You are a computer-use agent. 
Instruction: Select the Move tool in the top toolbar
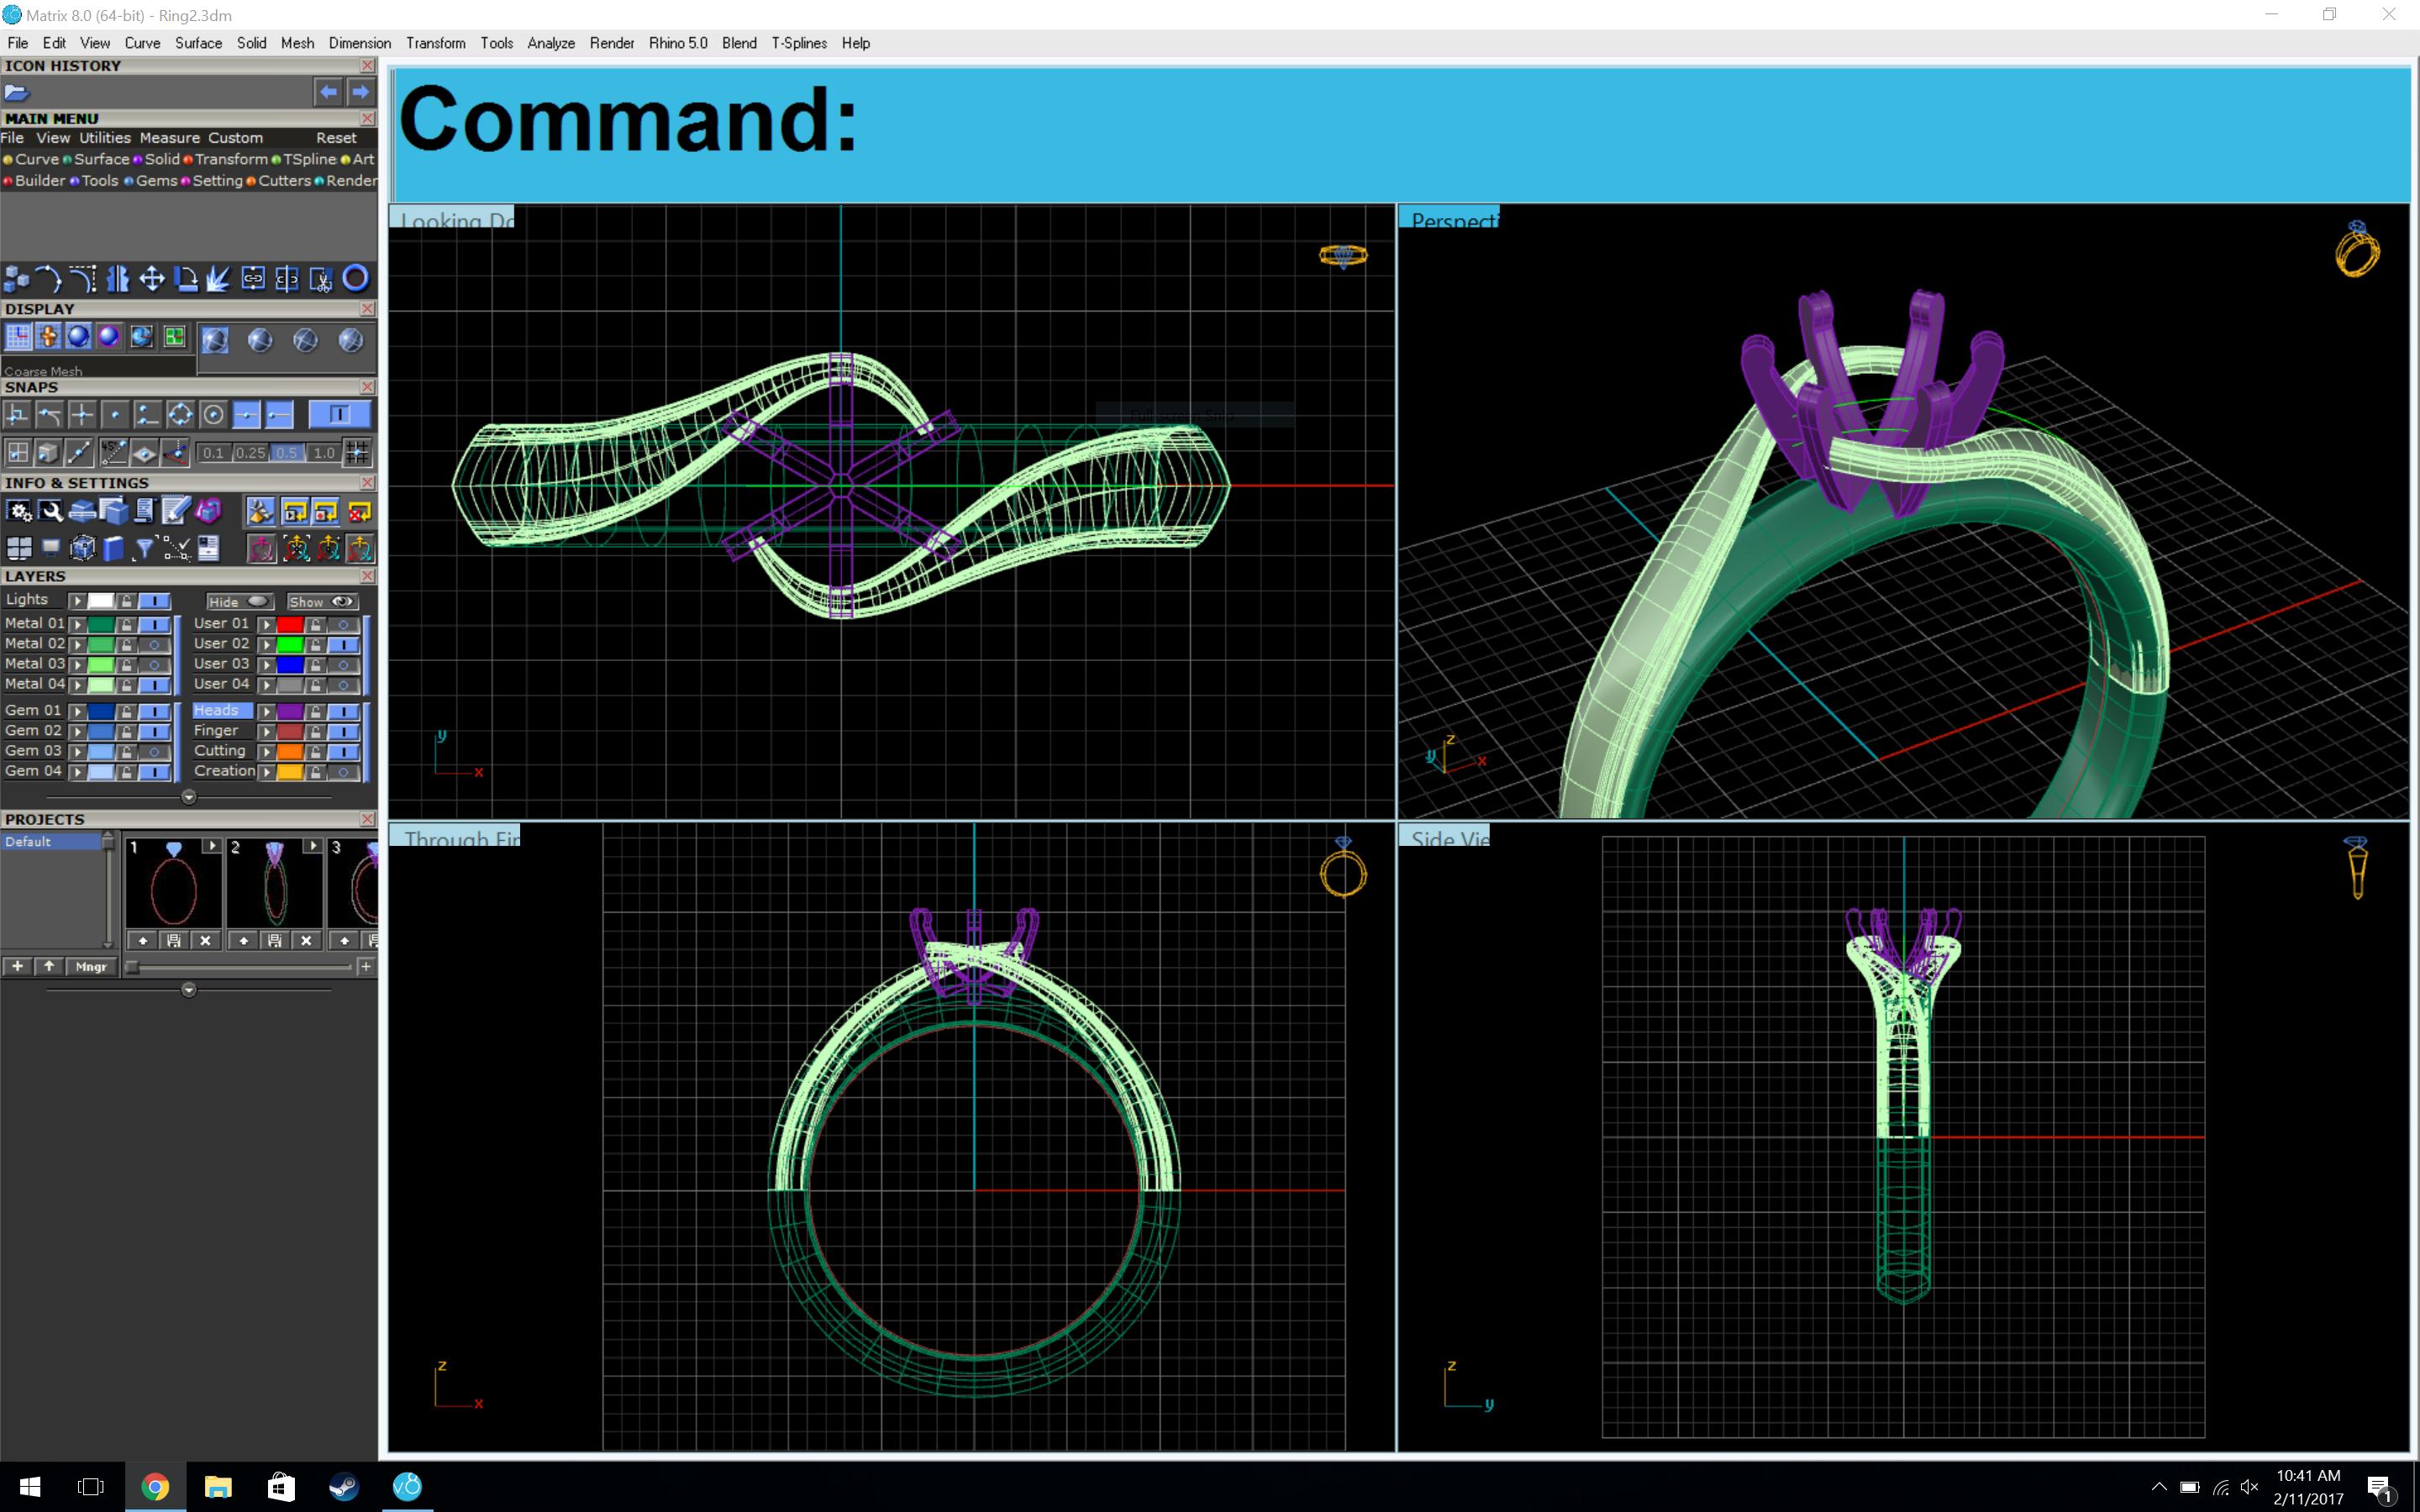pyautogui.click(x=151, y=279)
